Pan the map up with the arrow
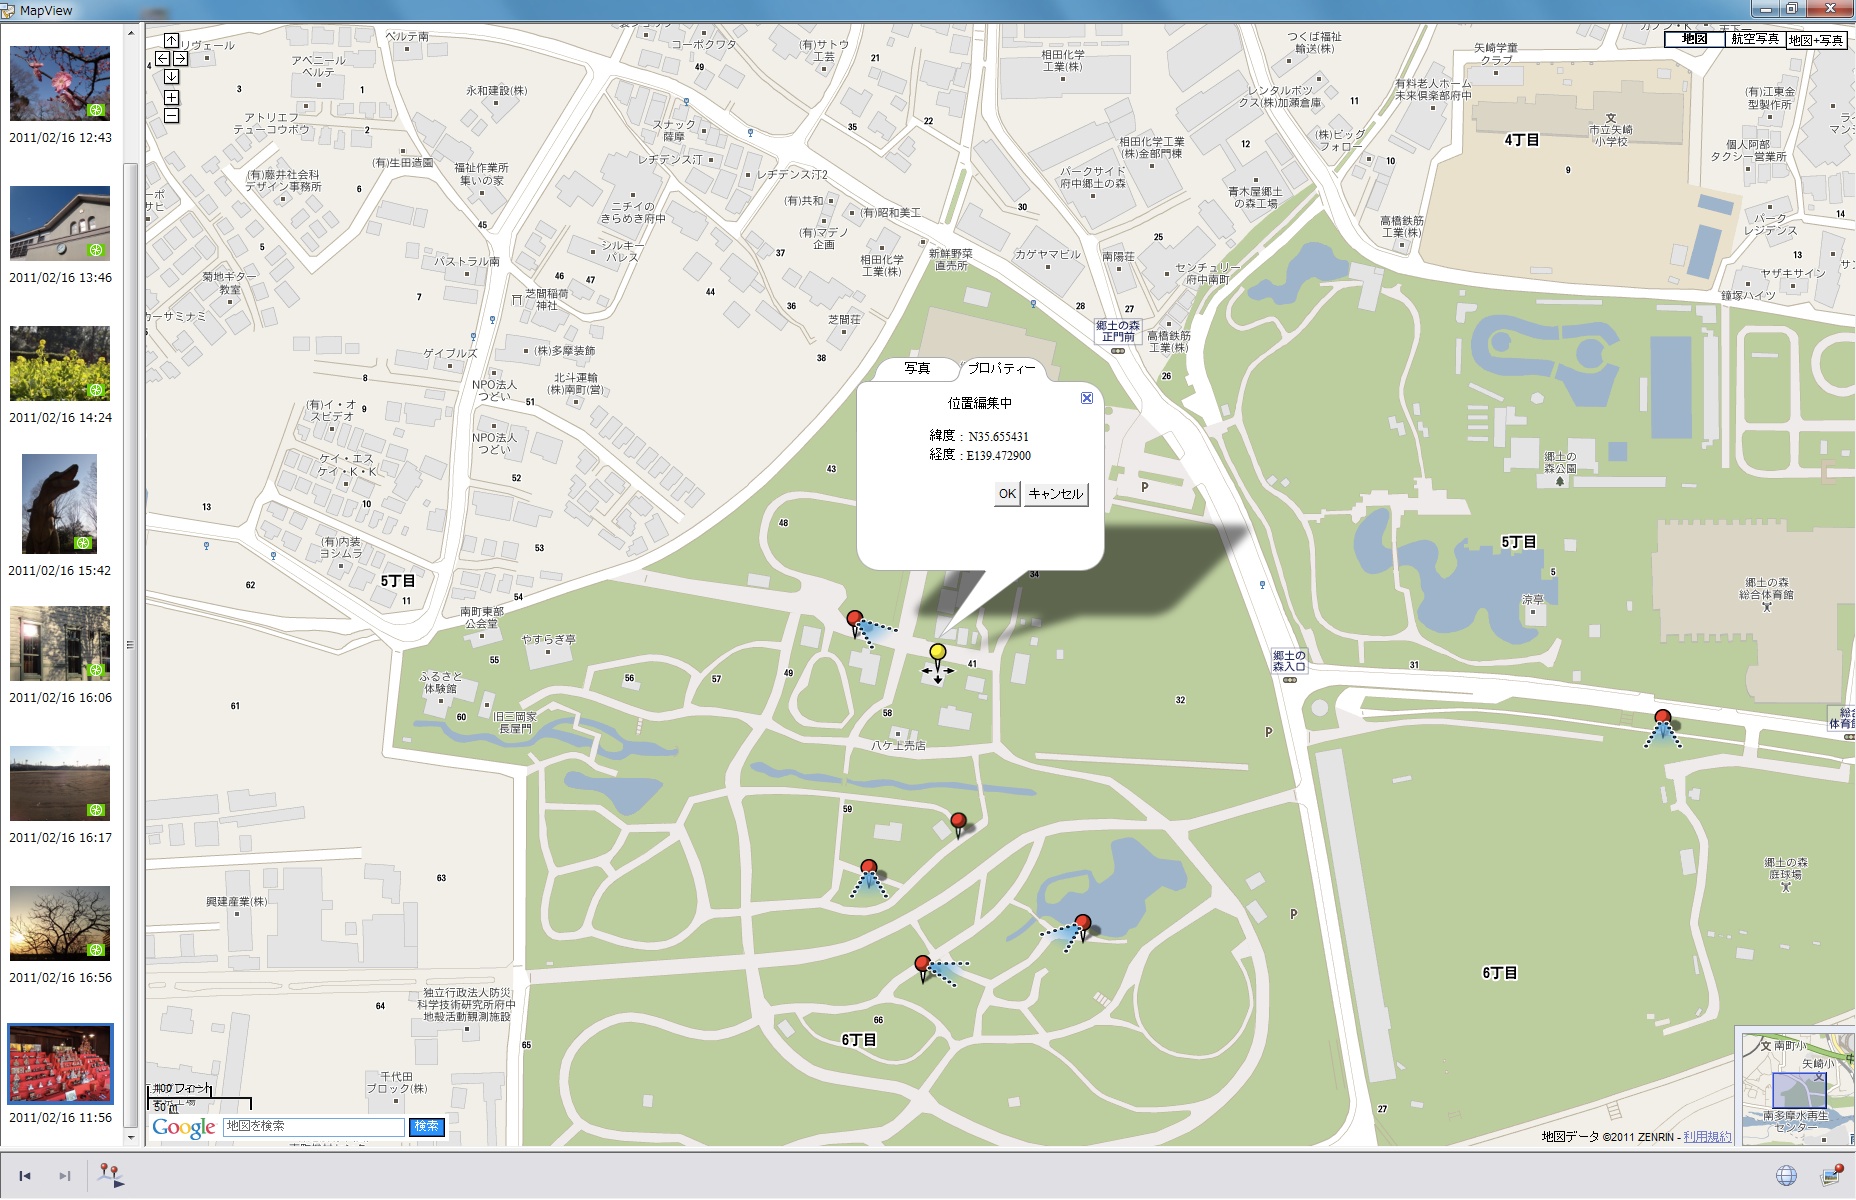 171,41
